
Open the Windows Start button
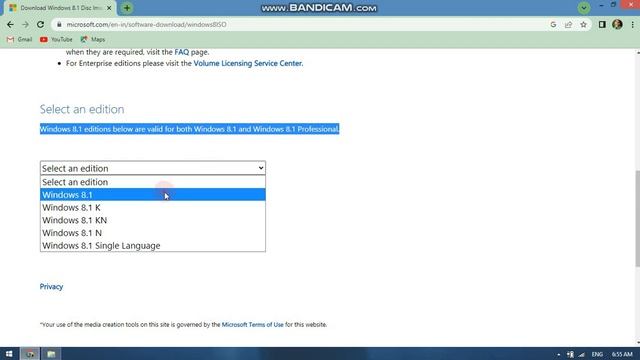(x=9, y=354)
